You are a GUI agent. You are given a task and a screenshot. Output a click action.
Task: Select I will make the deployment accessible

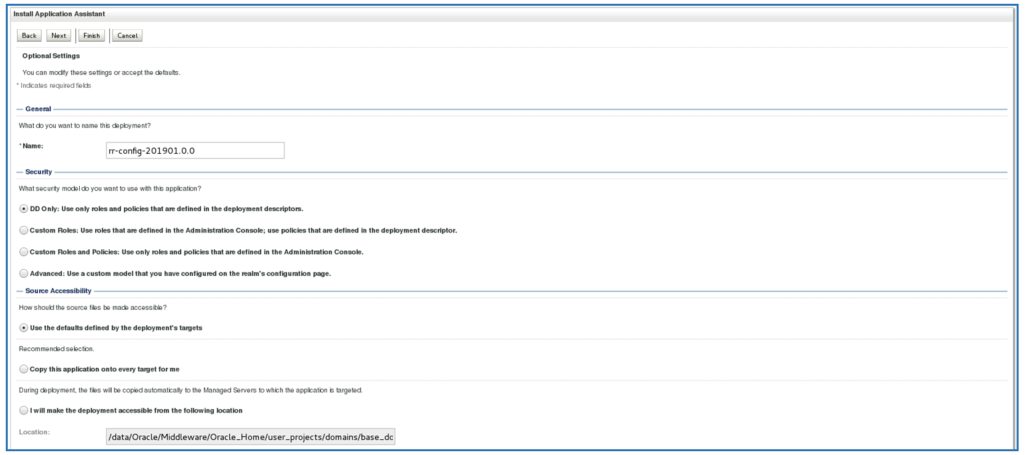coord(24,410)
